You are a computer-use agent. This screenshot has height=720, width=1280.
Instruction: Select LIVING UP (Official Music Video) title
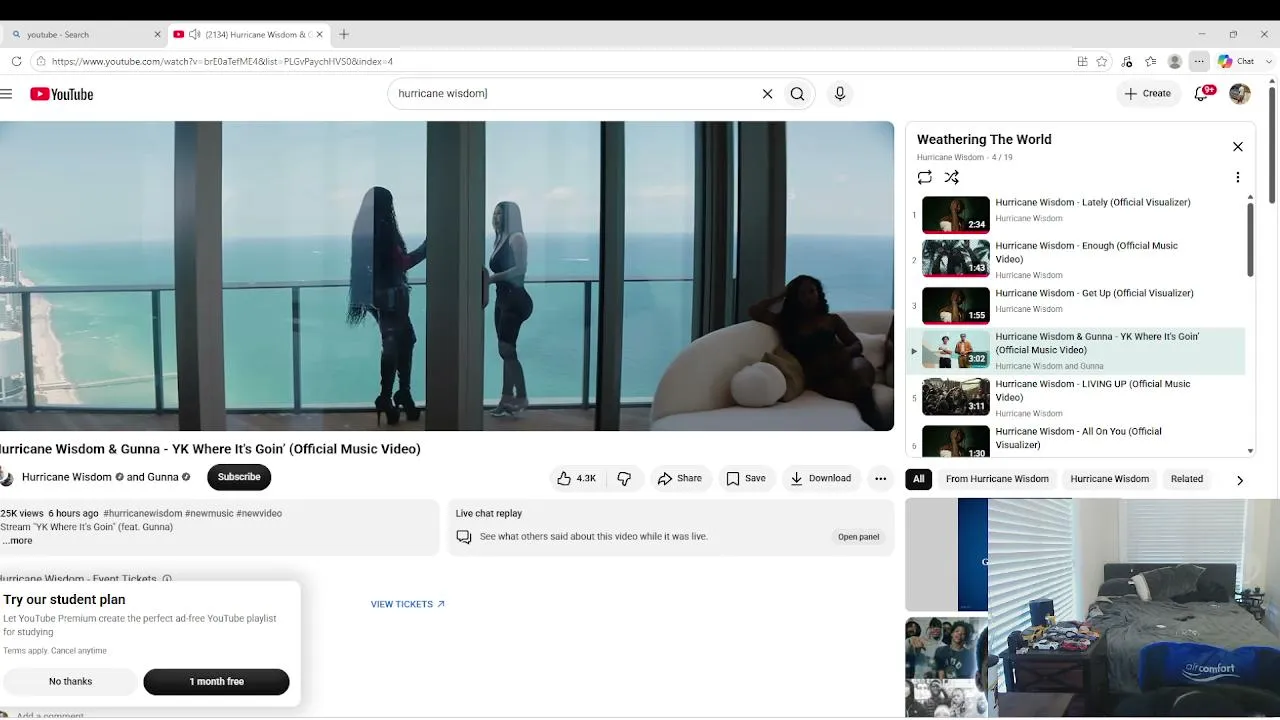(1093, 391)
